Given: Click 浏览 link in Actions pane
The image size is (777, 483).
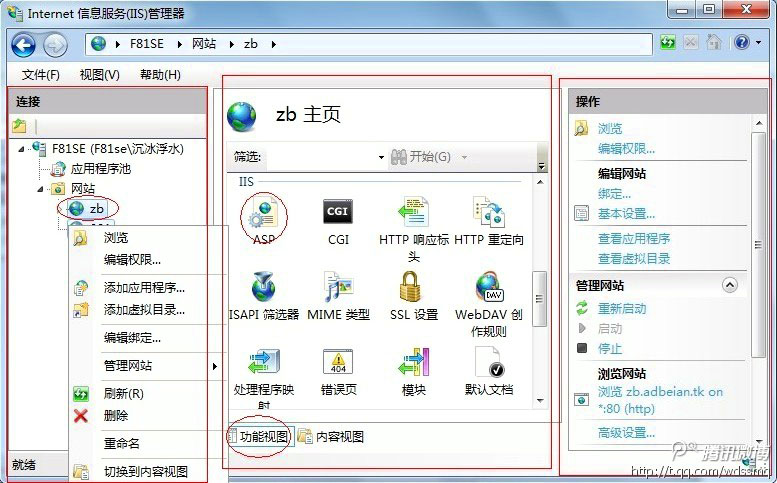Looking at the screenshot, I should coord(610,129).
